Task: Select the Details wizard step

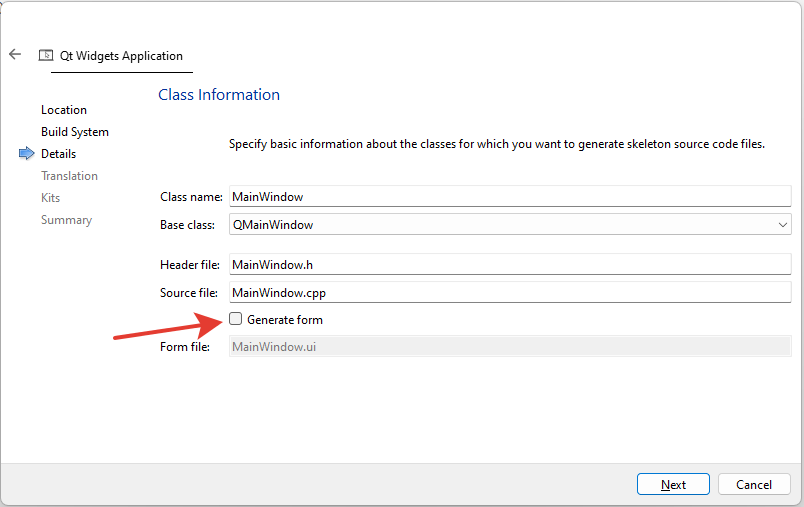Action: click(58, 154)
